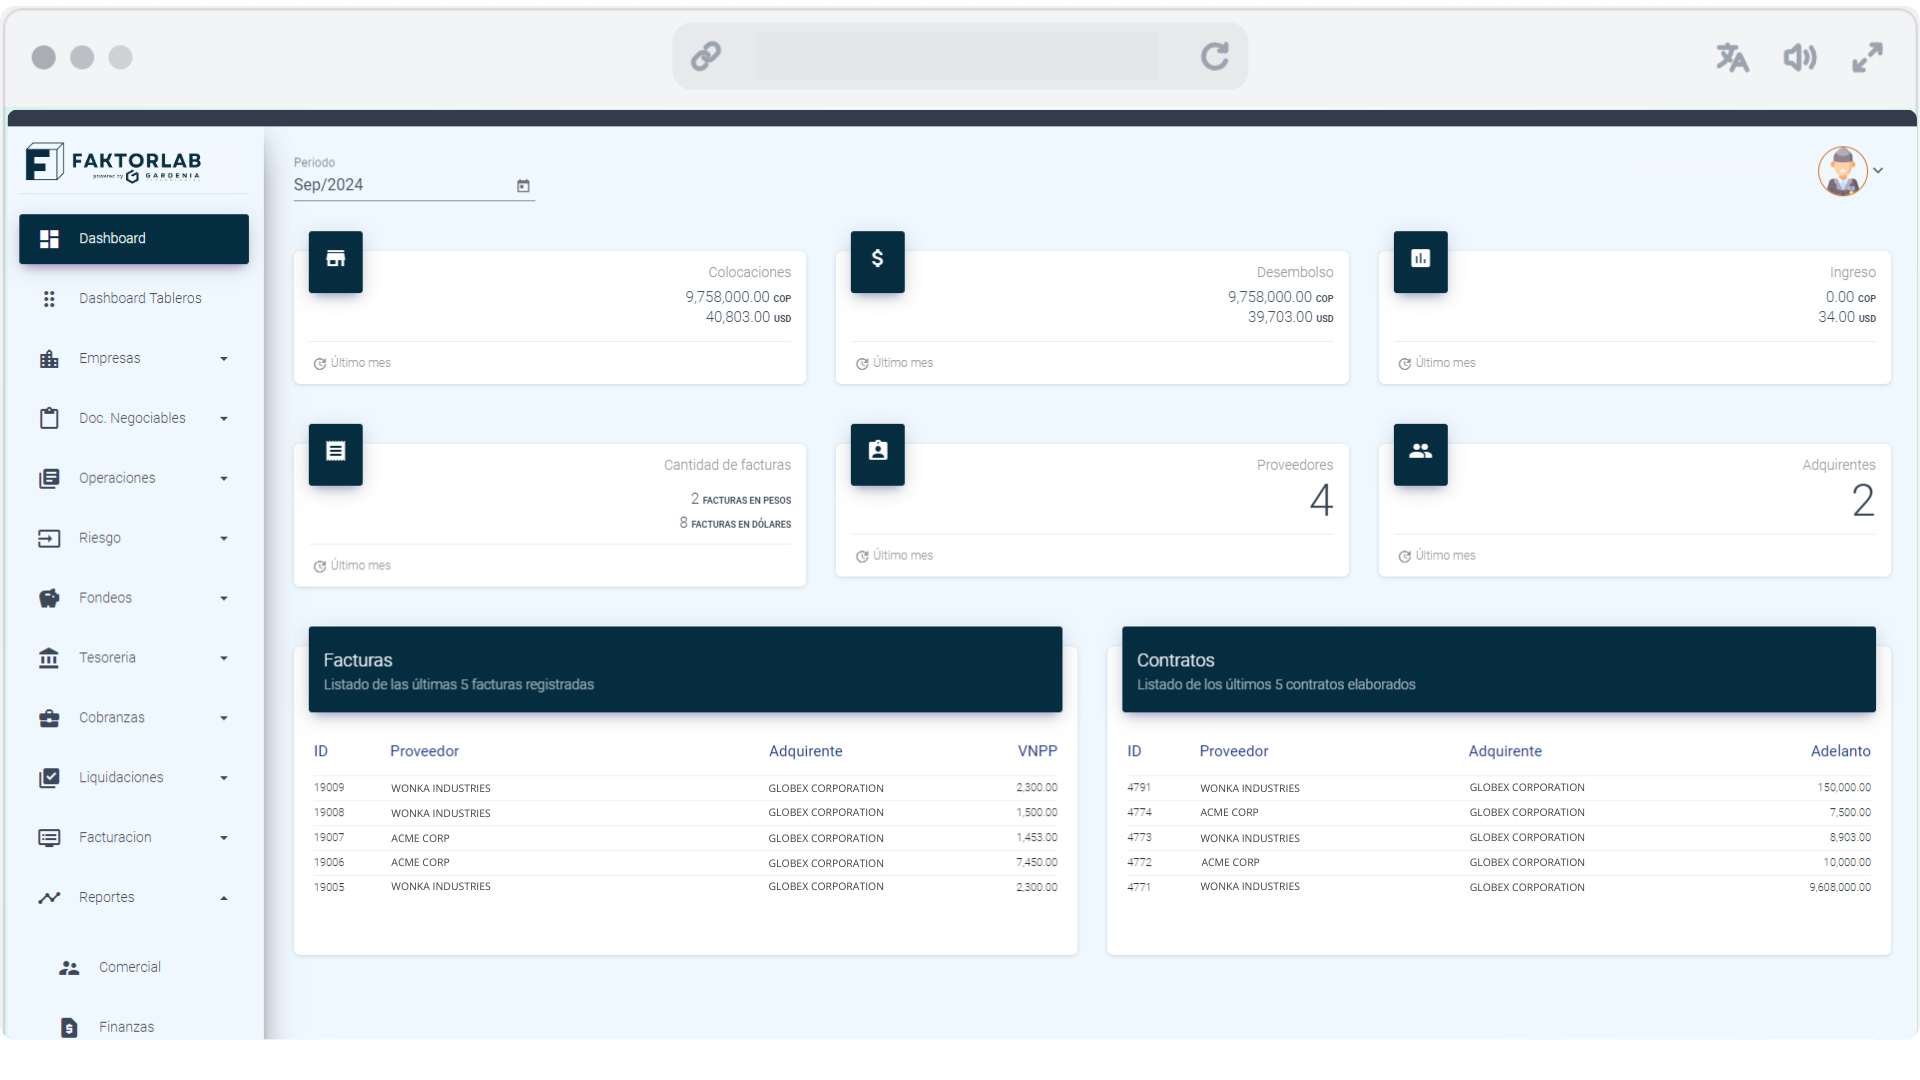The image size is (1920, 1080).
Task: Click the Faktorlab logo
Action: pos(114,162)
